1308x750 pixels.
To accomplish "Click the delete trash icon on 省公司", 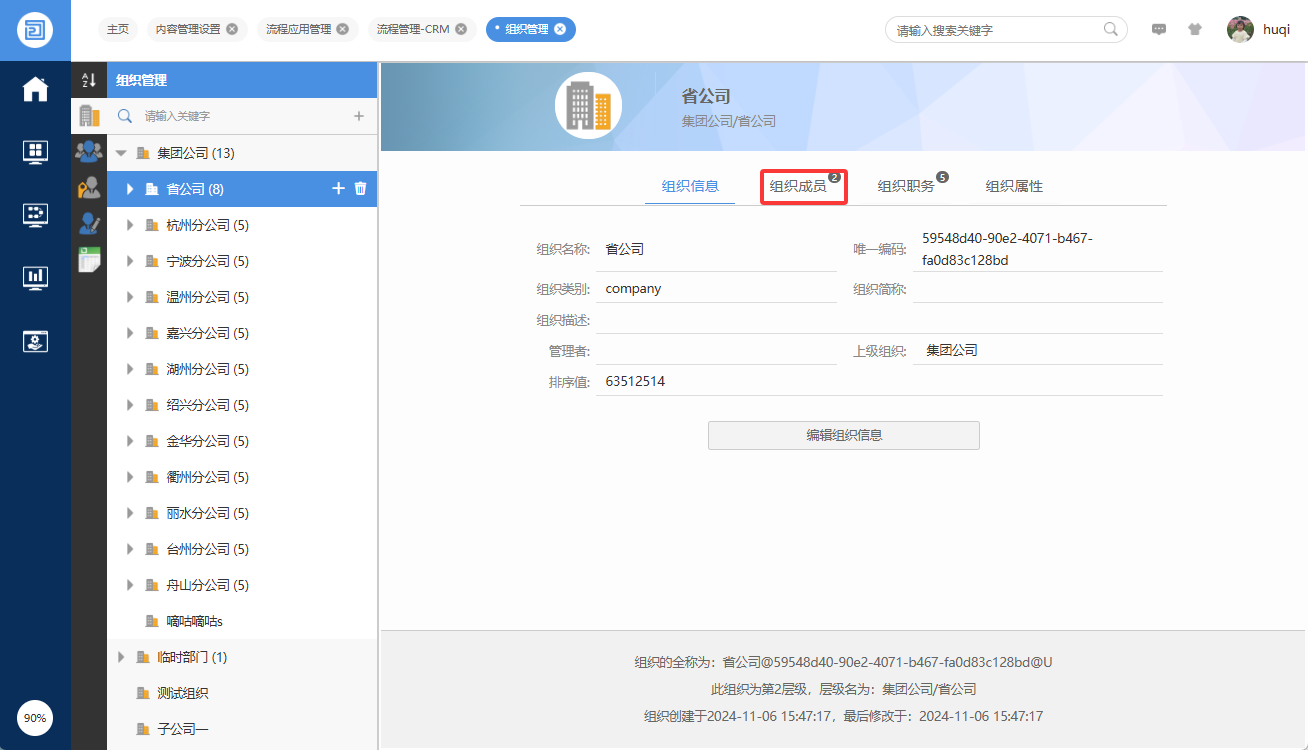I will coord(361,188).
